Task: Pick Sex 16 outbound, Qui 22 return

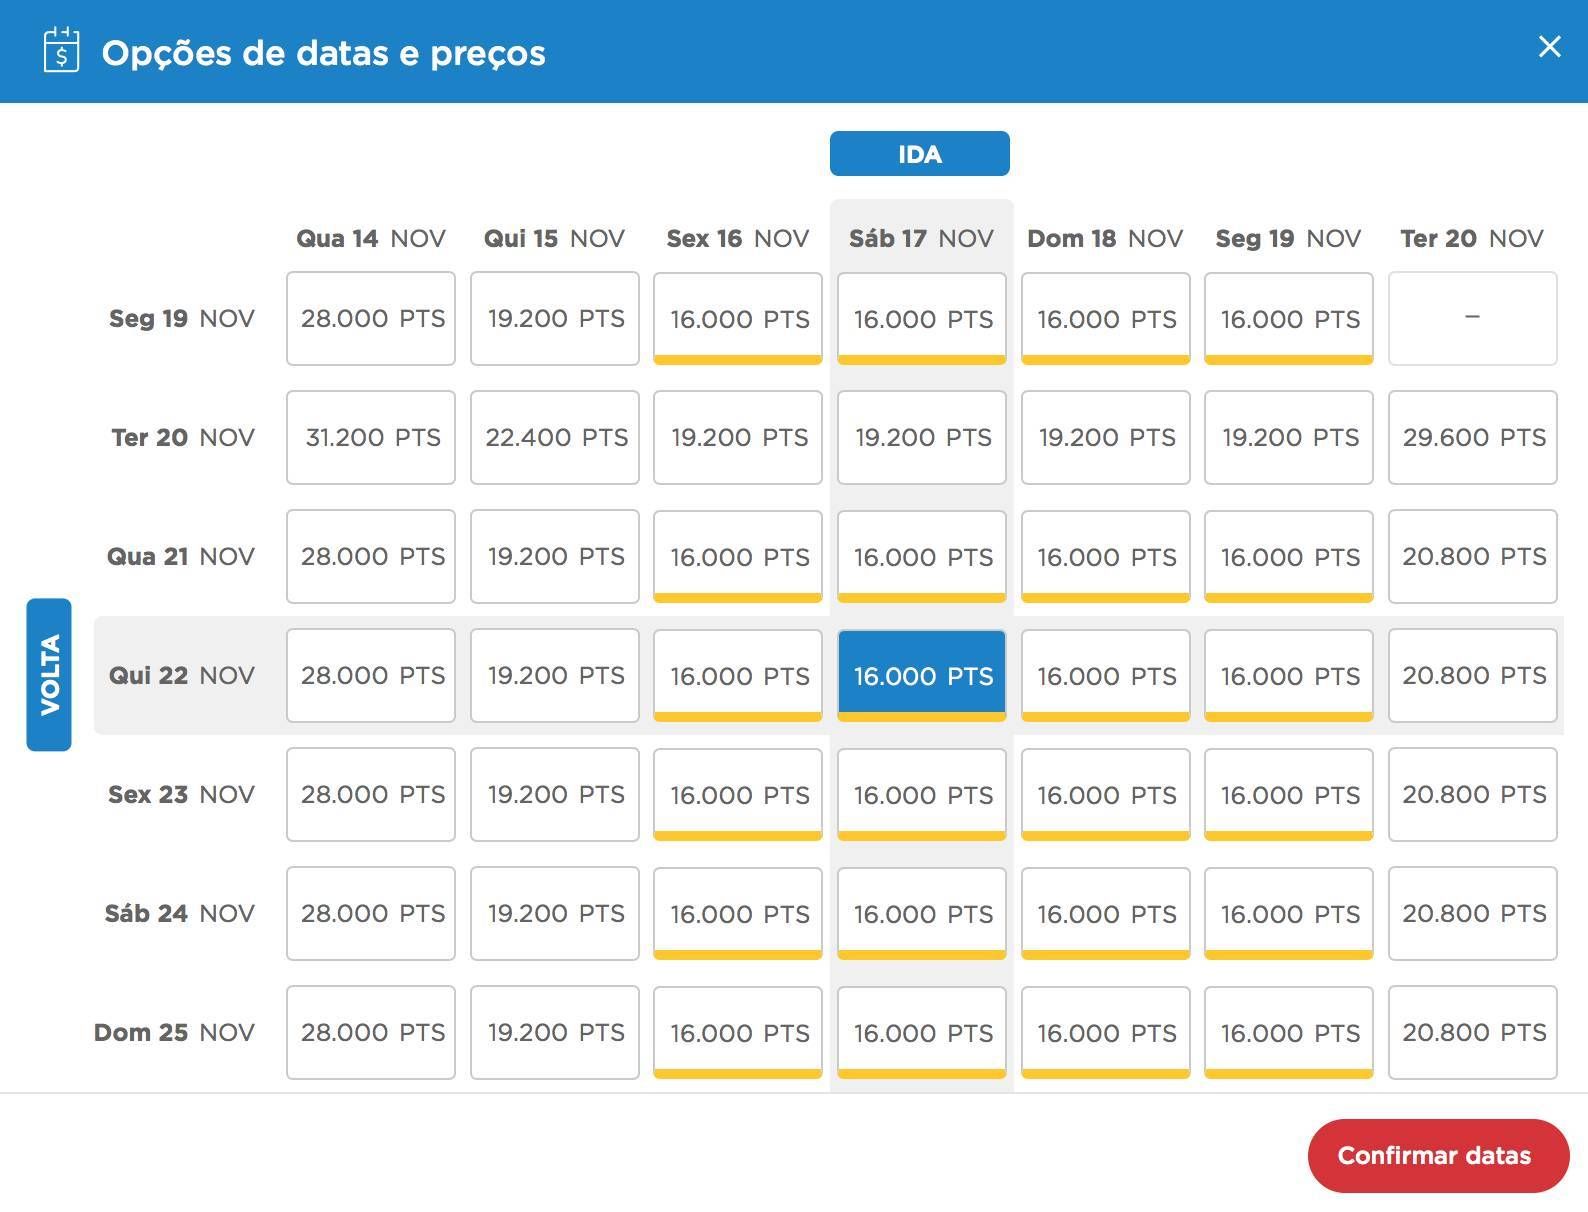Action: [738, 675]
